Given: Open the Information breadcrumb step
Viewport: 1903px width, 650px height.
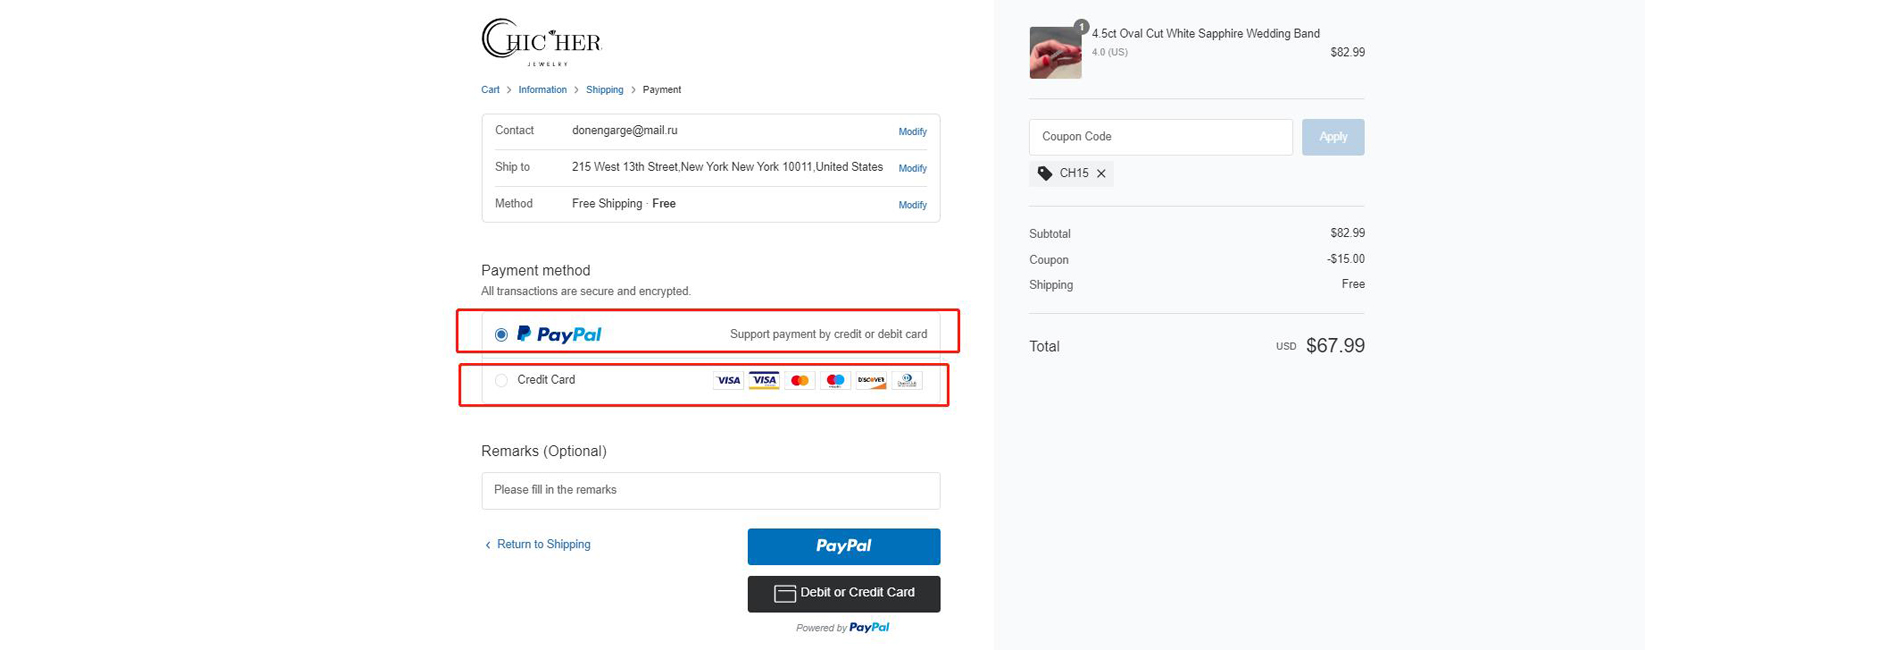Looking at the screenshot, I should pos(542,90).
